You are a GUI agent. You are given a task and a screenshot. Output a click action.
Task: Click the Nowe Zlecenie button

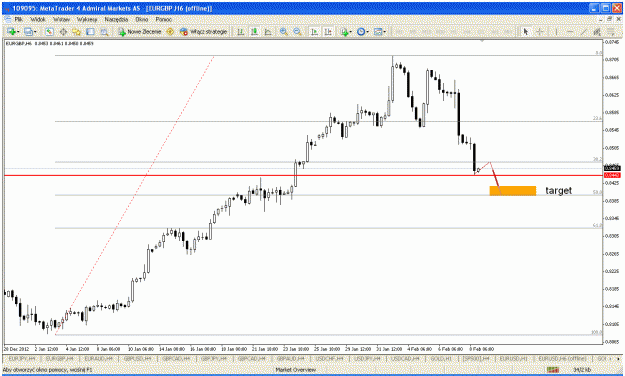[x=139, y=31]
